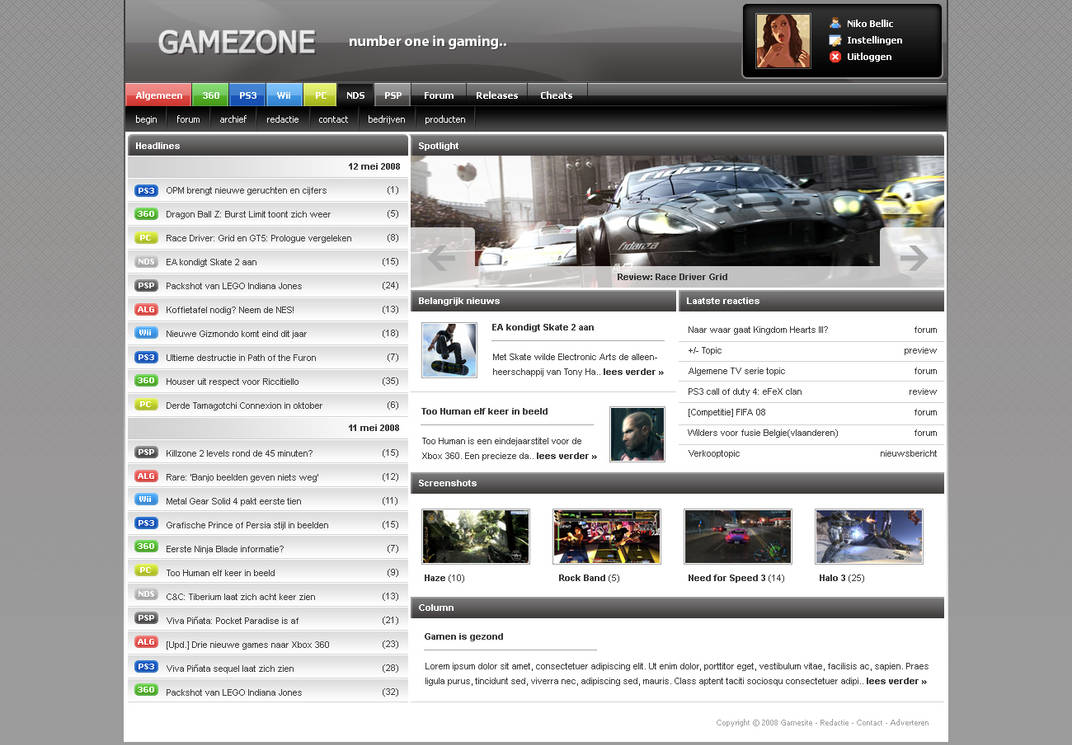
Task: Open contact in the submenu
Action: (x=333, y=119)
